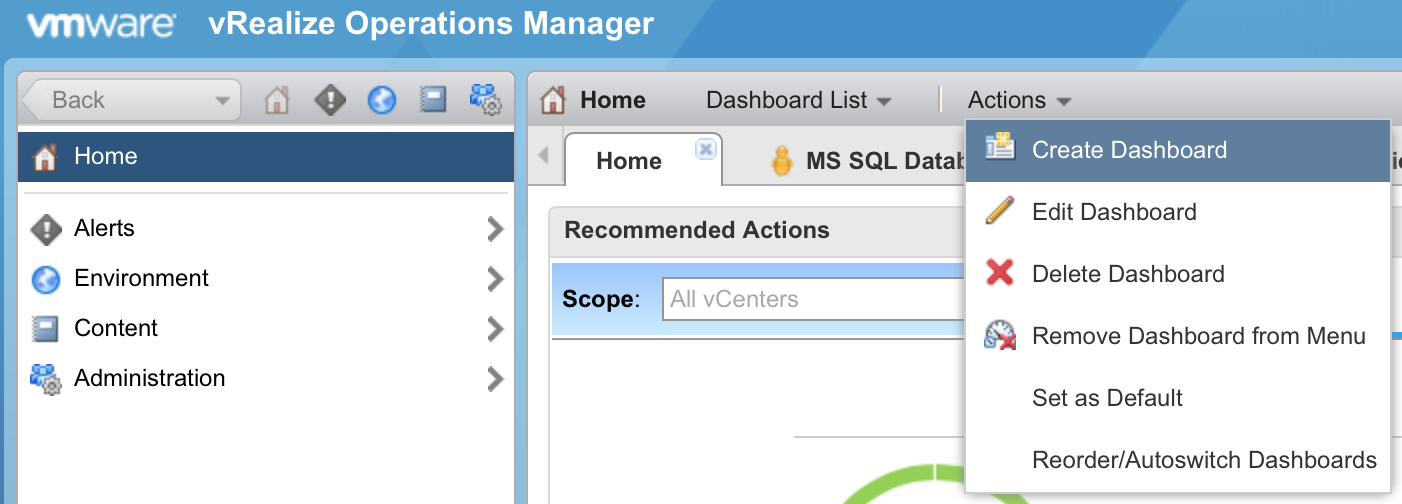Expand the Alerts navigation chevron
The height and width of the screenshot is (504, 1402).
495,229
